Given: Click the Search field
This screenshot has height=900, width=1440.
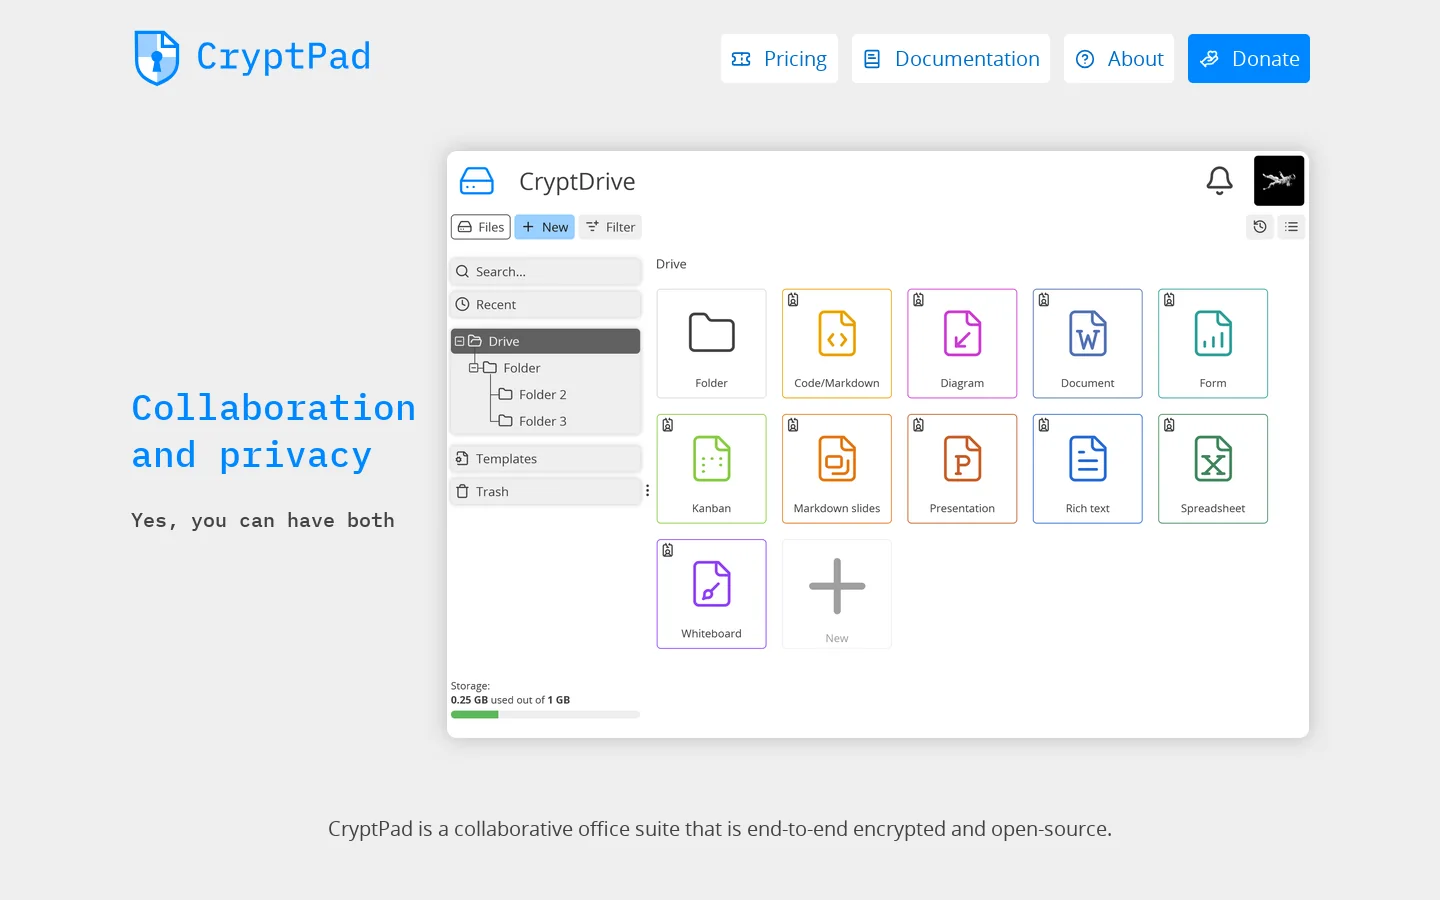Looking at the screenshot, I should (546, 272).
